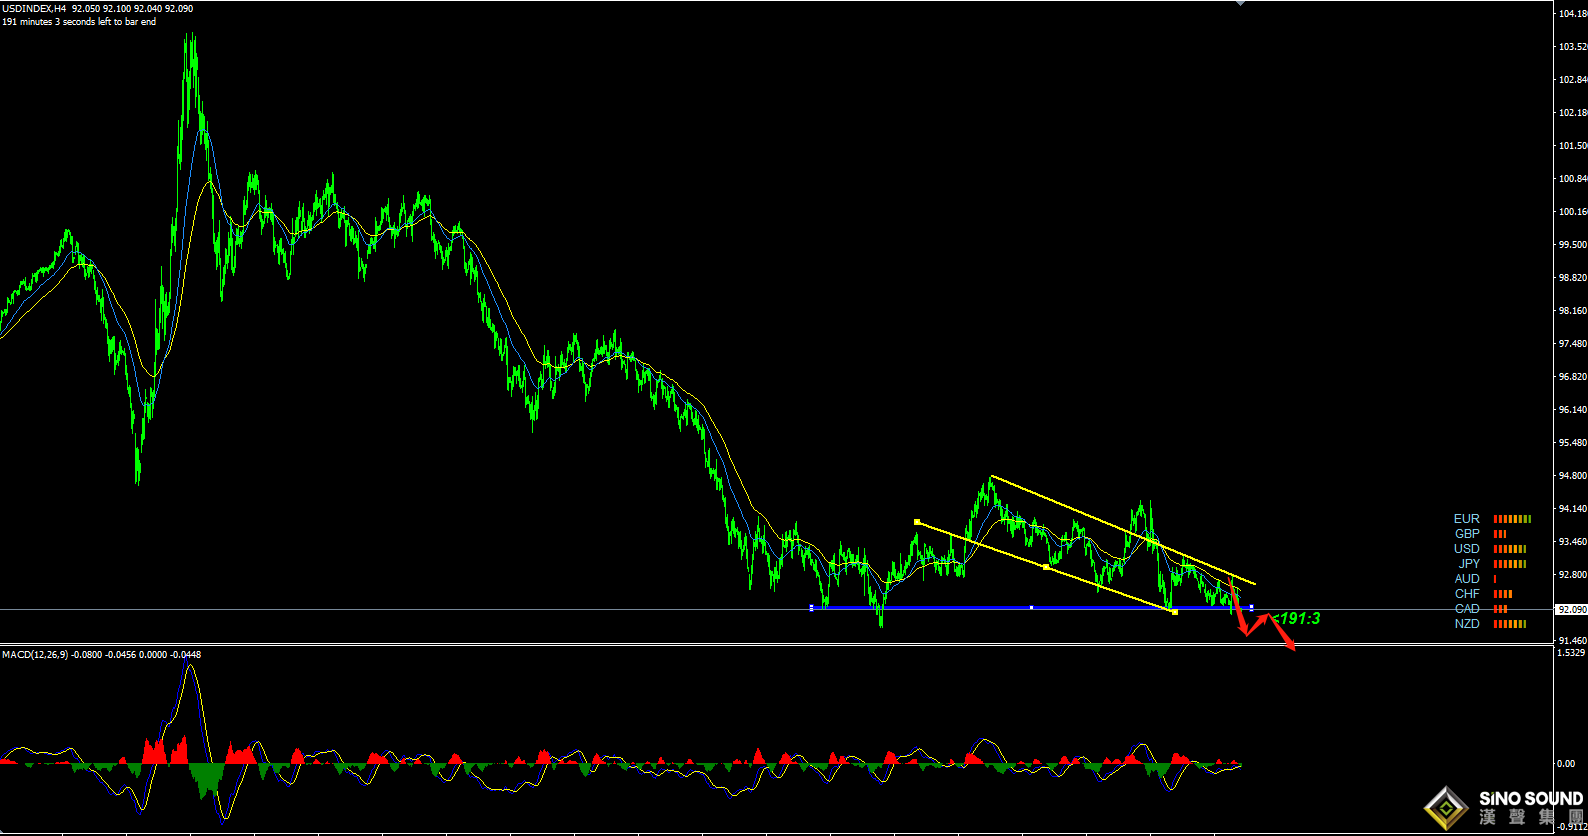Click the blue horizontal line's middle anchor point
The image size is (1588, 836).
1031,607
